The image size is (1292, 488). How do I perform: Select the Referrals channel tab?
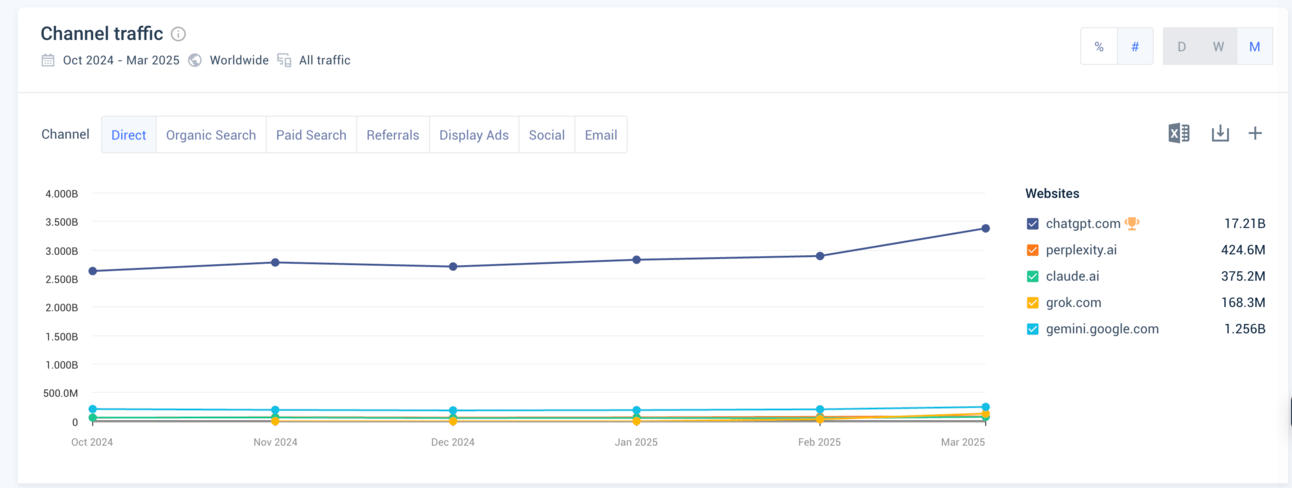click(x=393, y=135)
